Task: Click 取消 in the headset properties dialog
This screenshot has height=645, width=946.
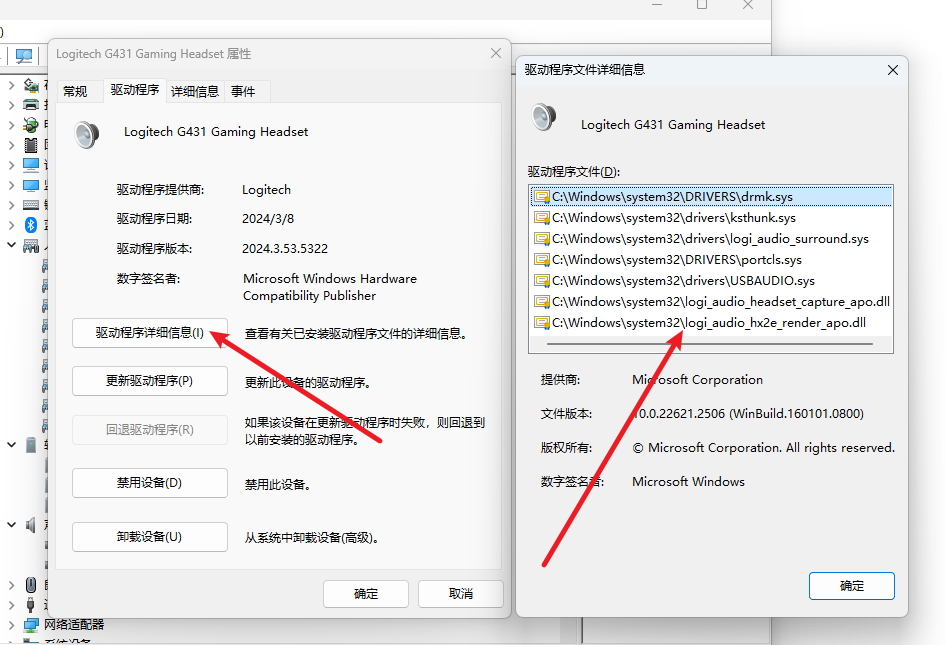Action: point(461,594)
